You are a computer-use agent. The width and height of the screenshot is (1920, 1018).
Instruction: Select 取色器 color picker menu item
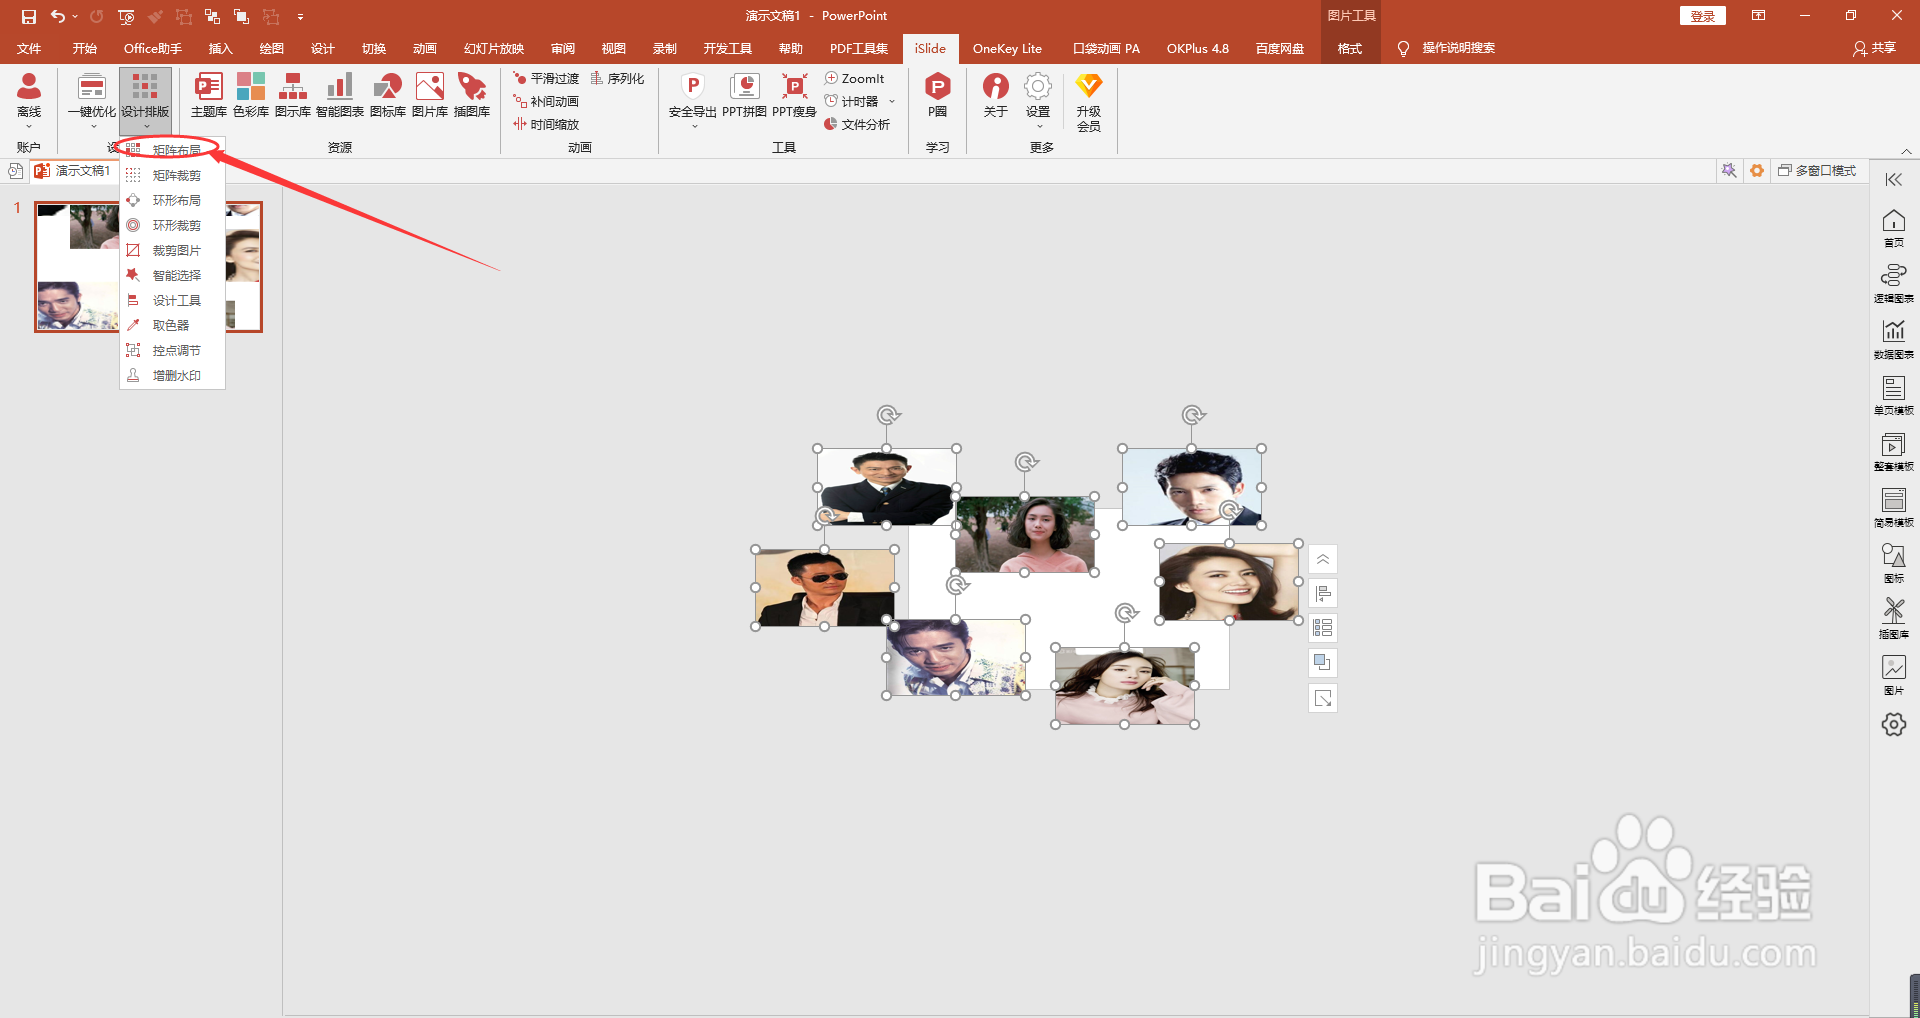(x=172, y=325)
